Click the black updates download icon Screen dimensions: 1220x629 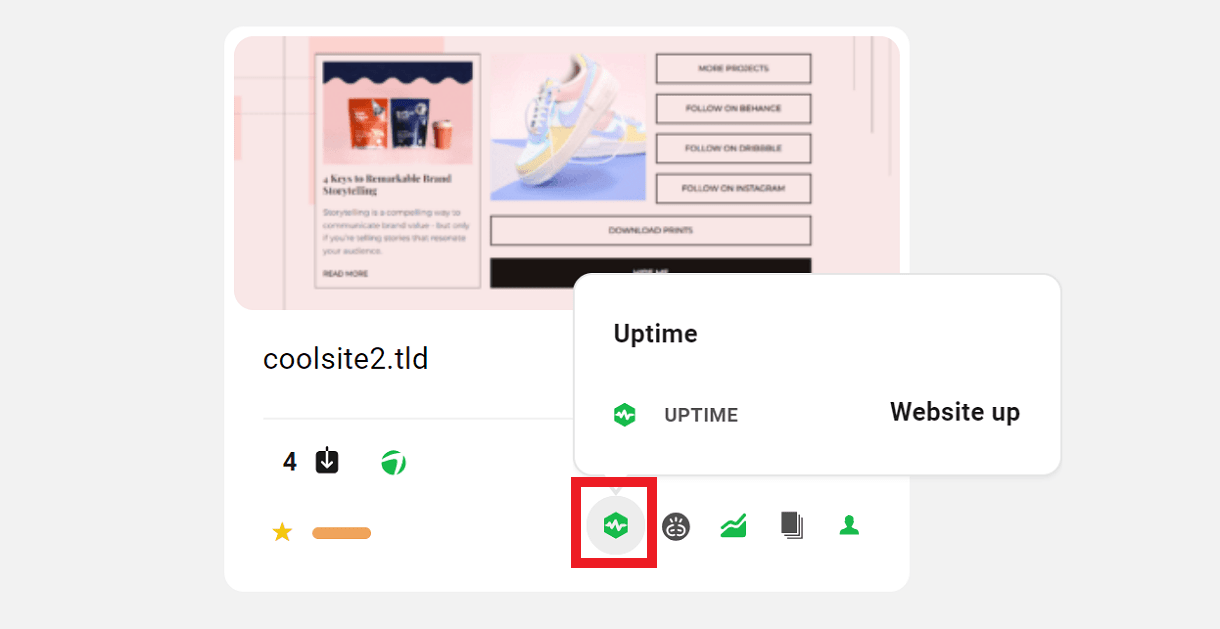[327, 461]
